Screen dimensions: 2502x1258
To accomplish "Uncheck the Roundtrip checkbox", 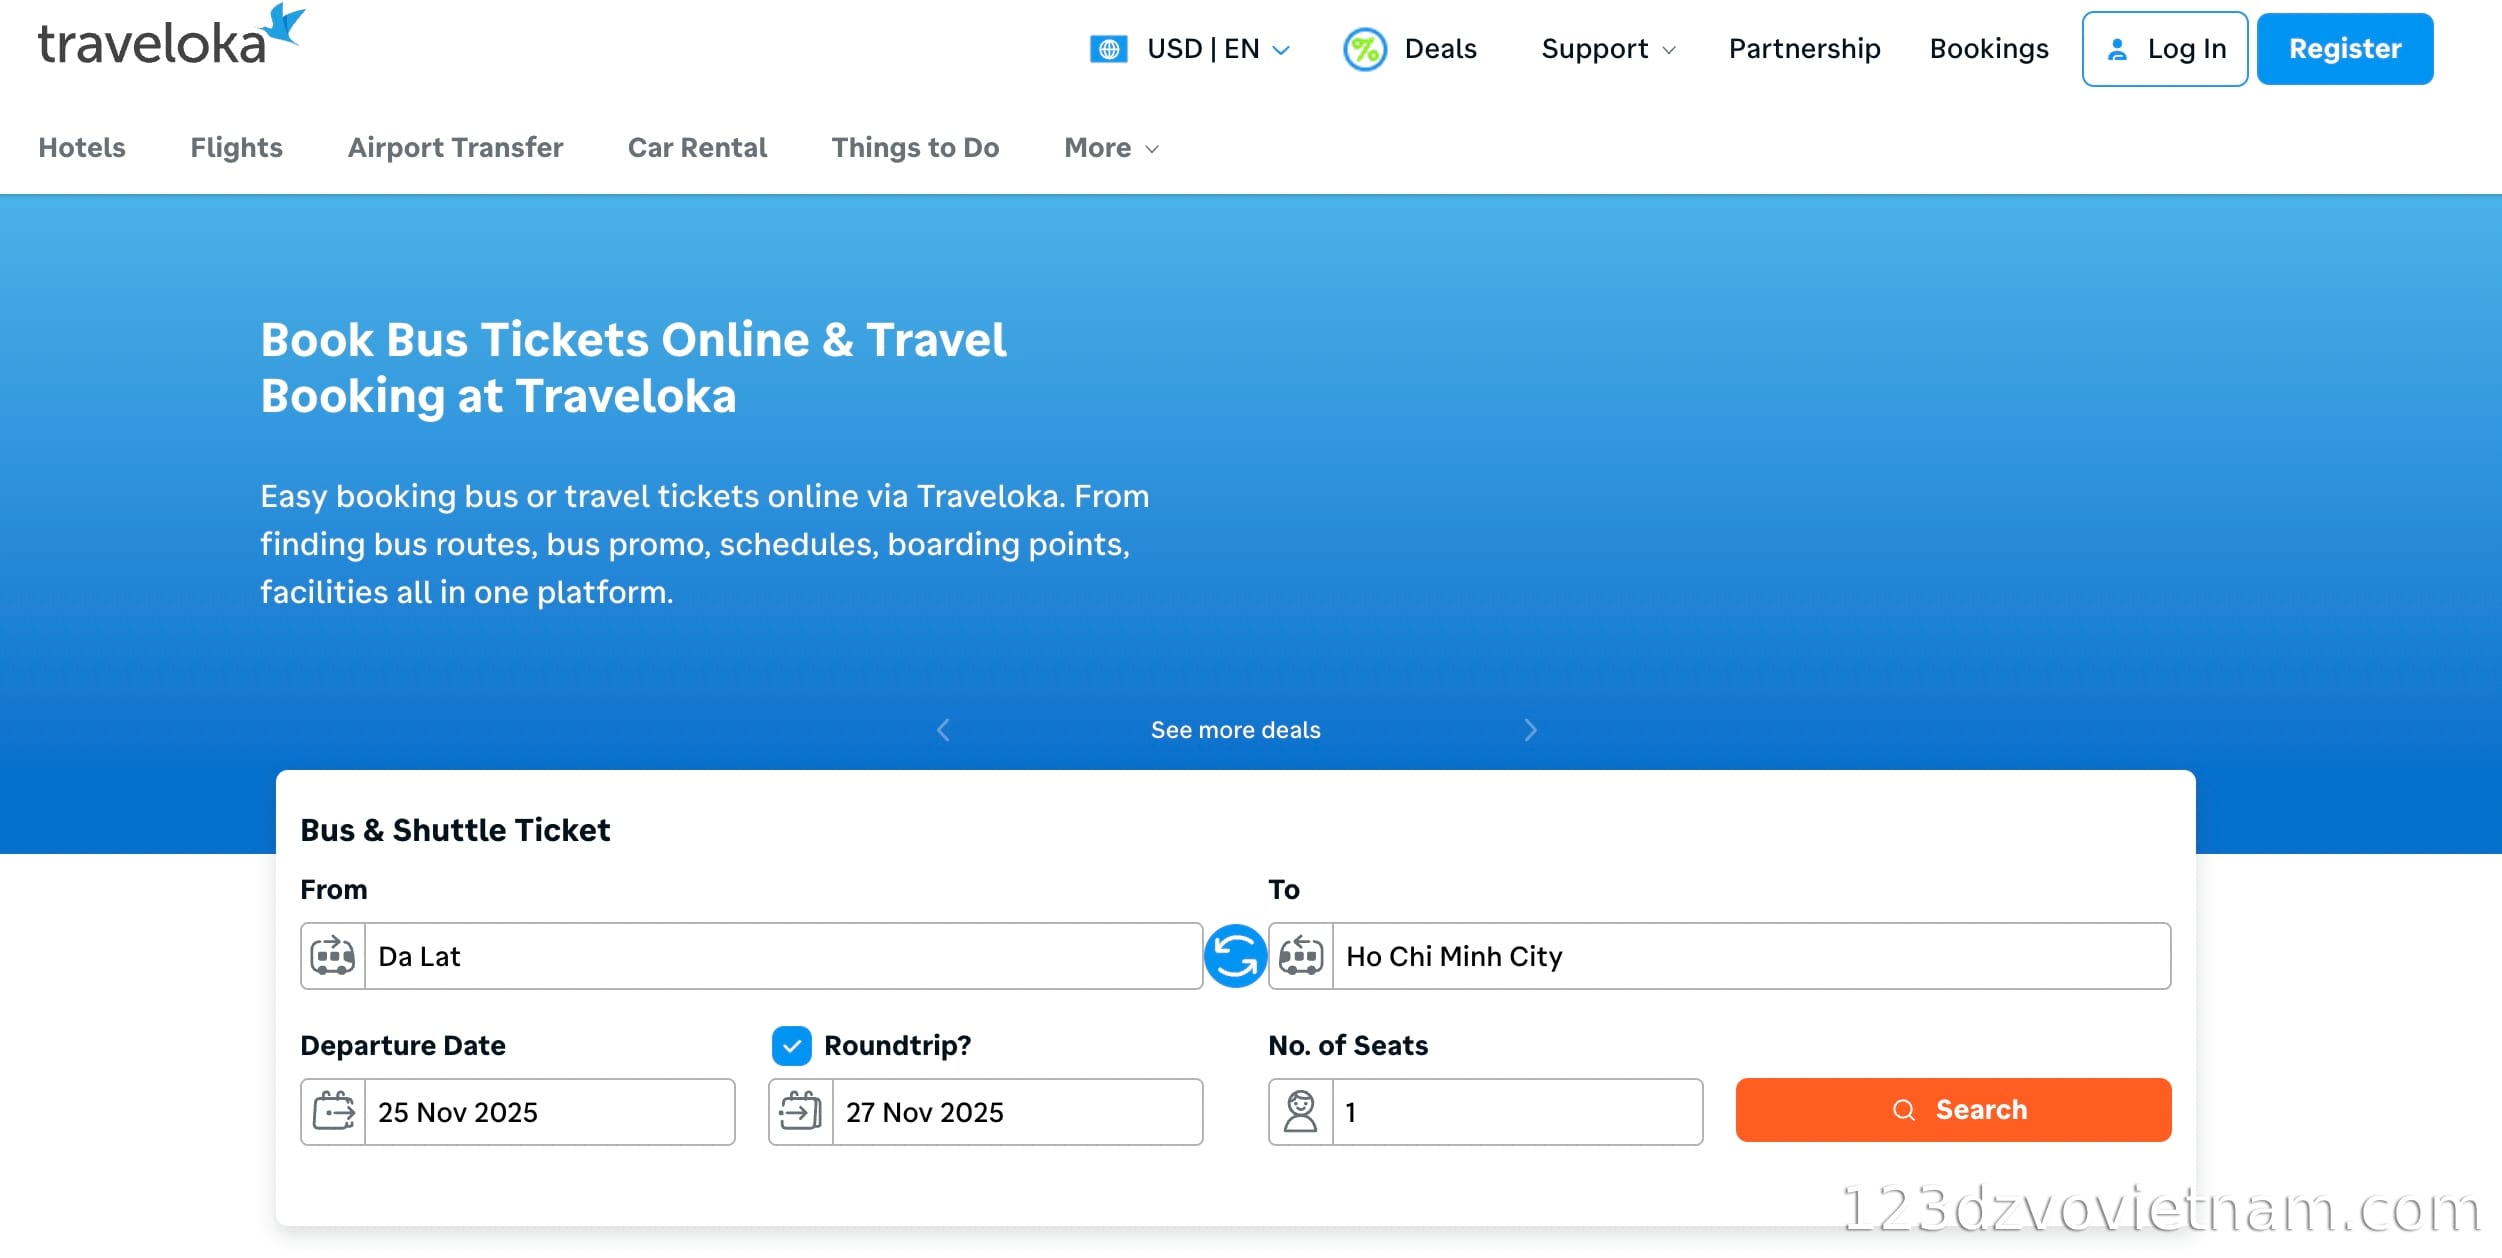I will point(792,1046).
